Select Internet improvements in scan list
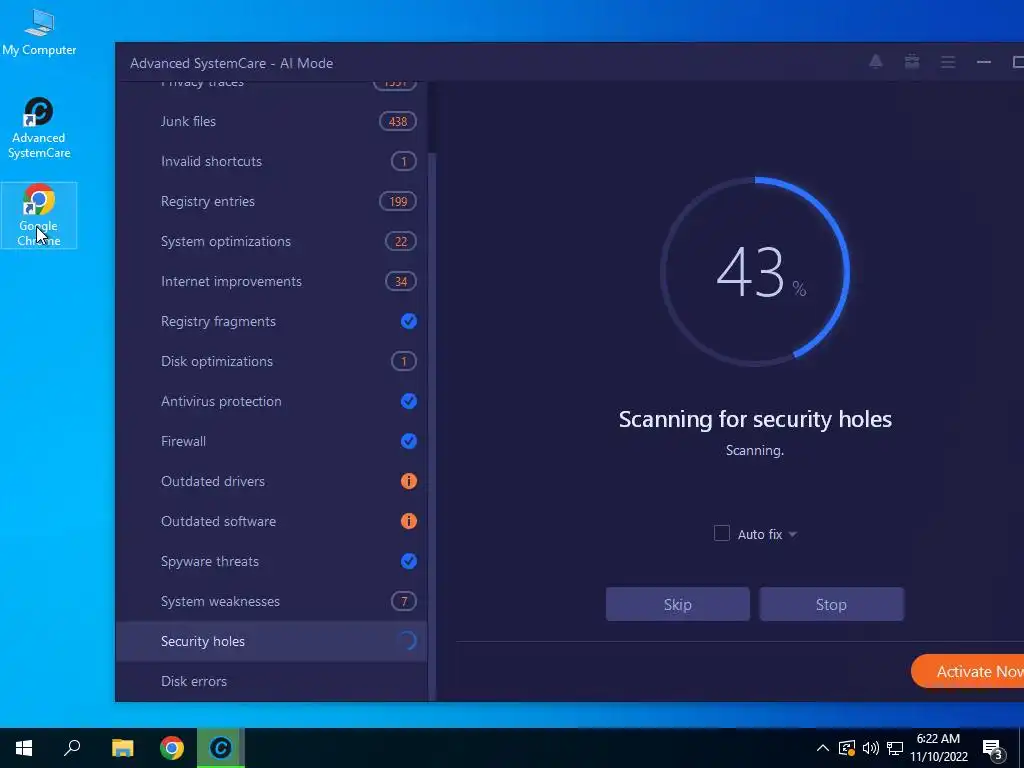 pyautogui.click(x=272, y=281)
